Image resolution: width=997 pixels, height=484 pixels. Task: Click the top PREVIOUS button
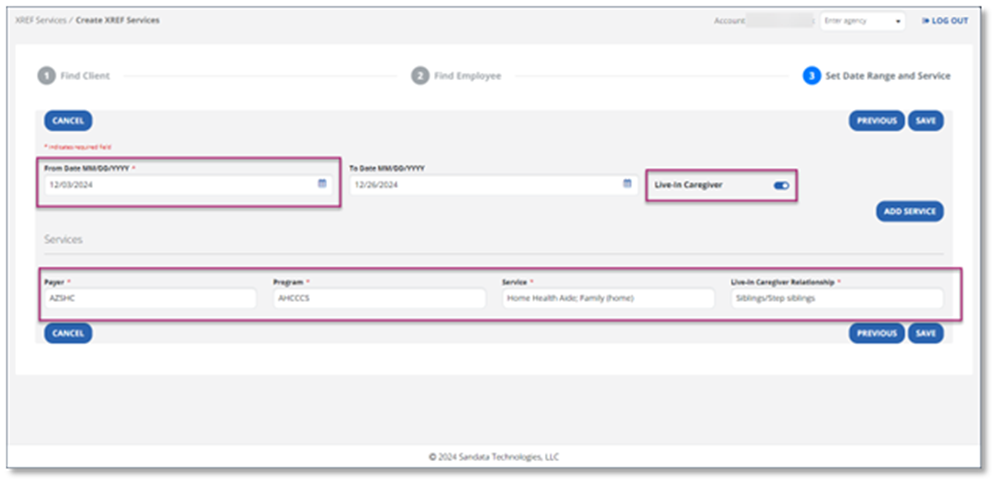(876, 121)
